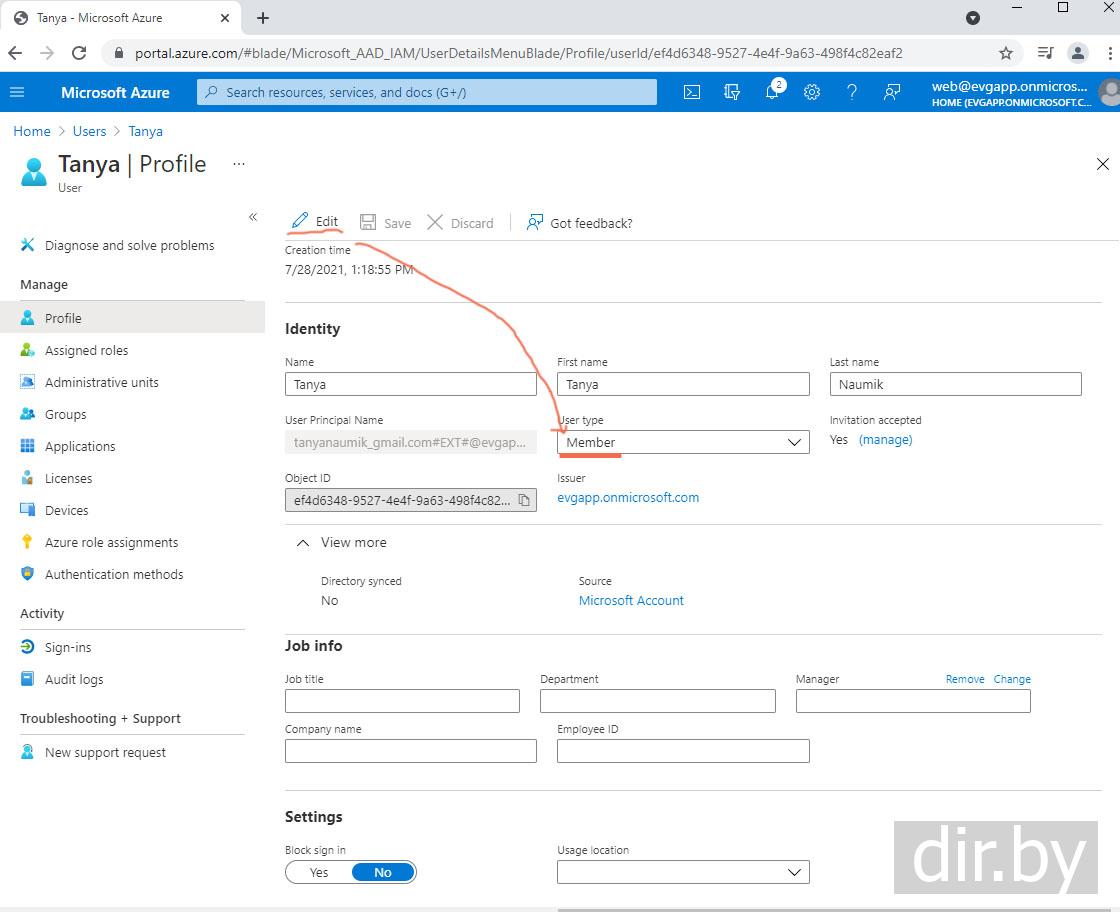Copy the Object ID to clipboard
Viewport: 1120px width, 912px height.
pos(524,500)
